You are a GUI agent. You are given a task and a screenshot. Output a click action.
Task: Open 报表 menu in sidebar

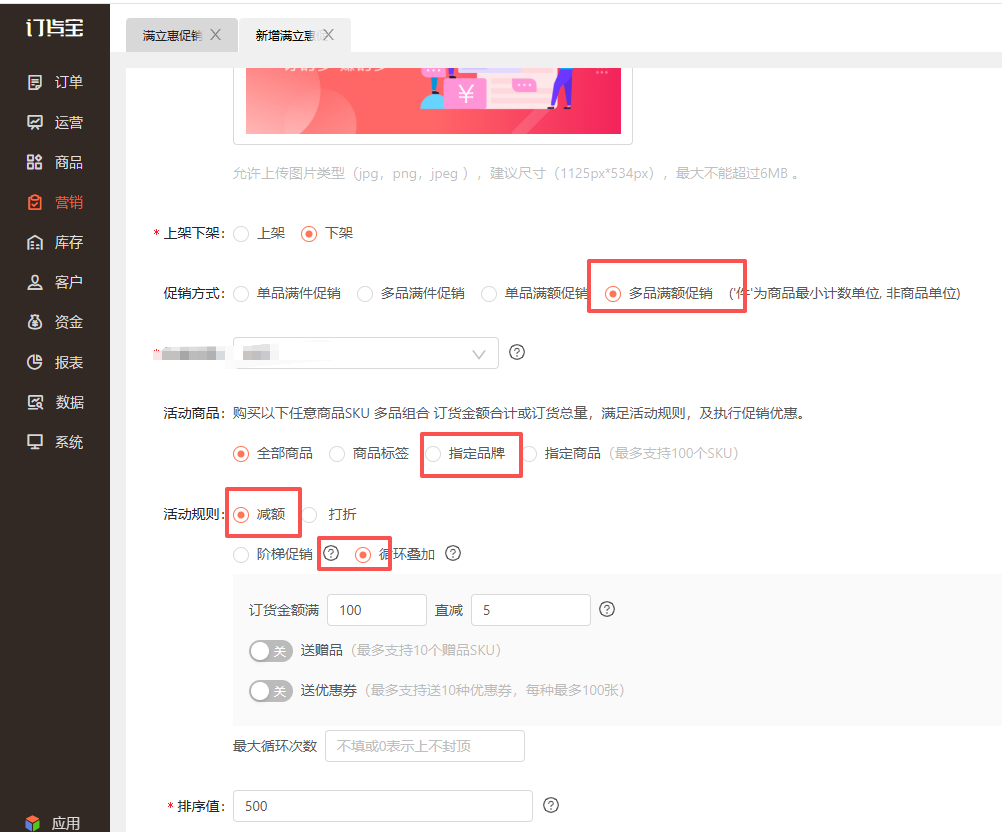[55, 362]
